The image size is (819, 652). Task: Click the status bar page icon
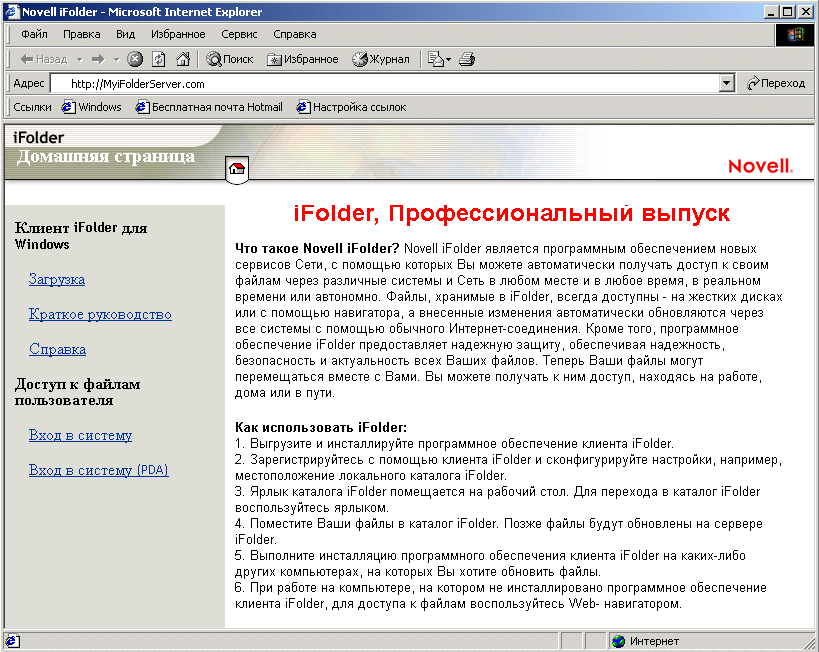(x=13, y=641)
